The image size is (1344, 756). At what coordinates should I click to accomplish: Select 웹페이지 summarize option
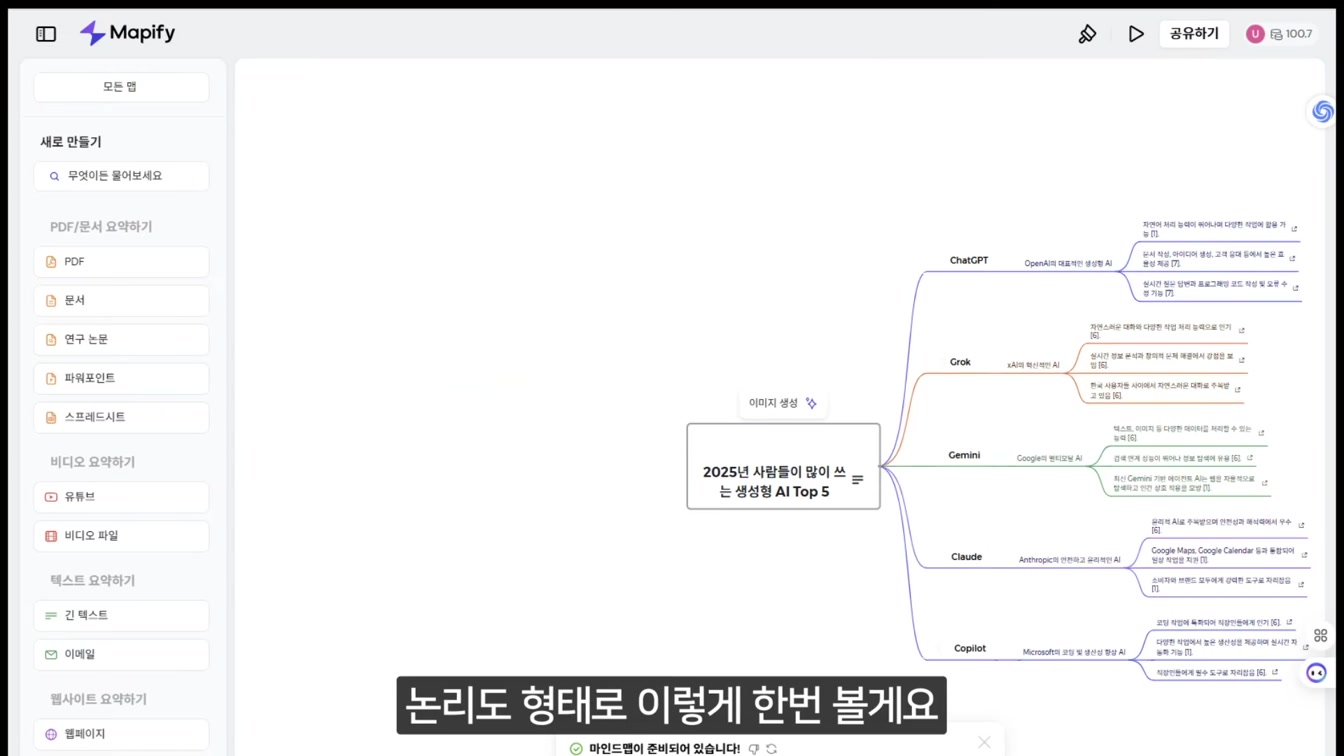pos(121,734)
